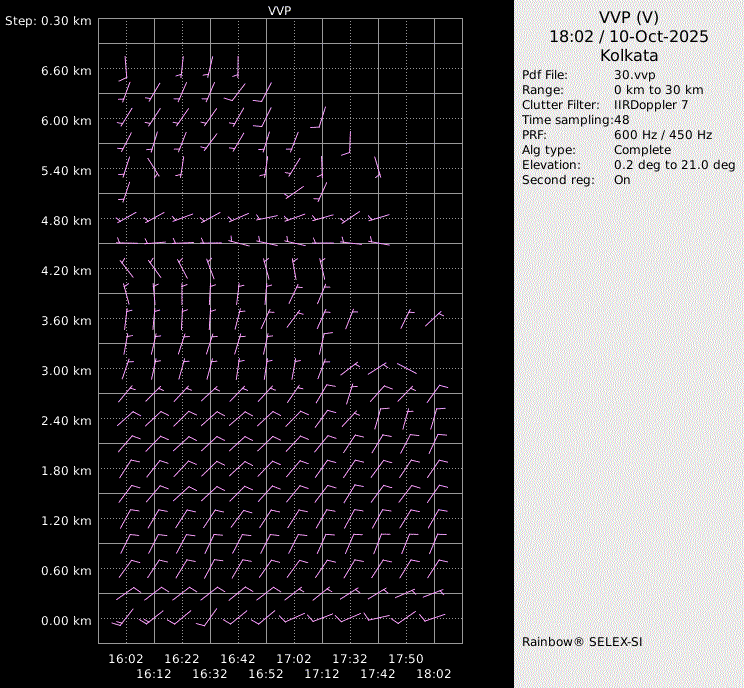Click the Pdf File value '30.vvp'
The image size is (744, 688).
tap(634, 75)
